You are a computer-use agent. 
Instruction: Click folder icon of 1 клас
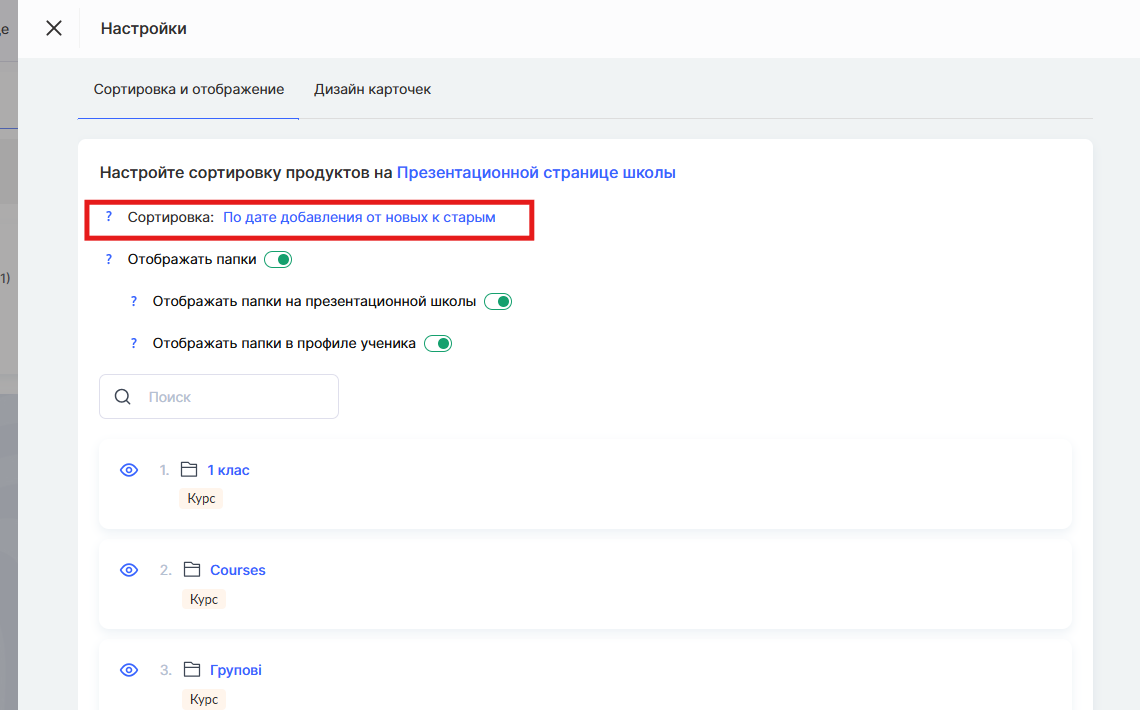click(x=188, y=470)
